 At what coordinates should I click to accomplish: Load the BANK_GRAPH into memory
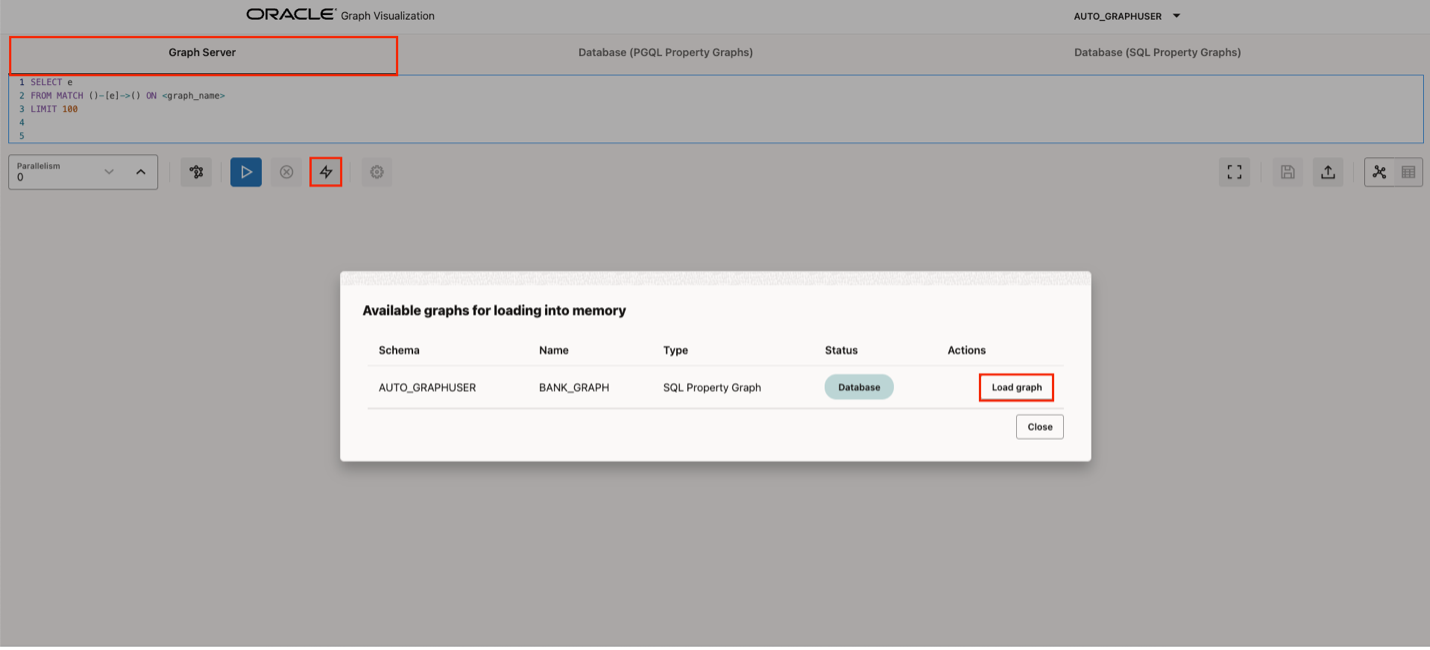(1016, 387)
